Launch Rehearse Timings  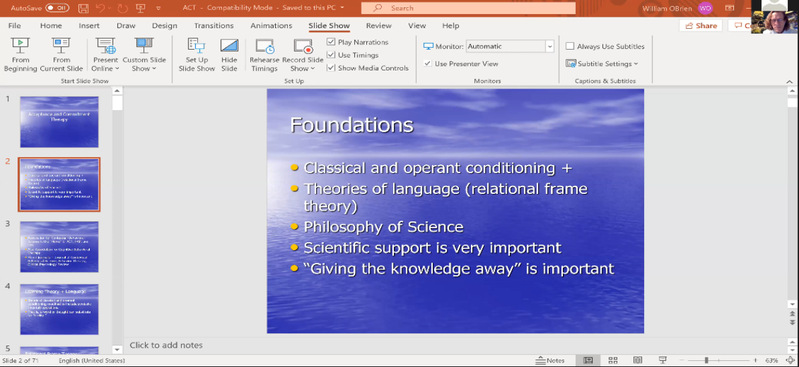click(x=264, y=55)
